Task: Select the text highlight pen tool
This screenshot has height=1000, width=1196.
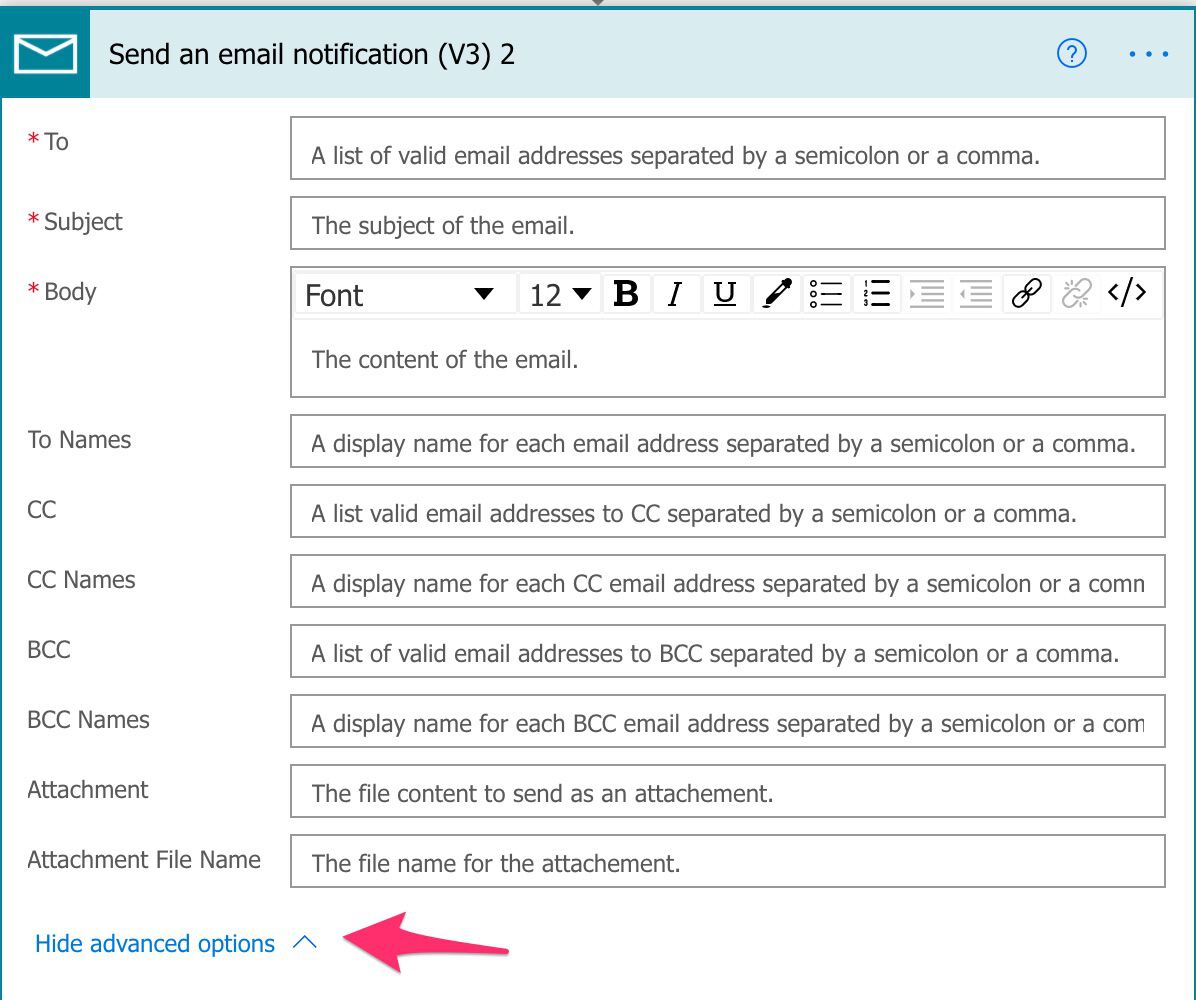Action: [x=776, y=293]
